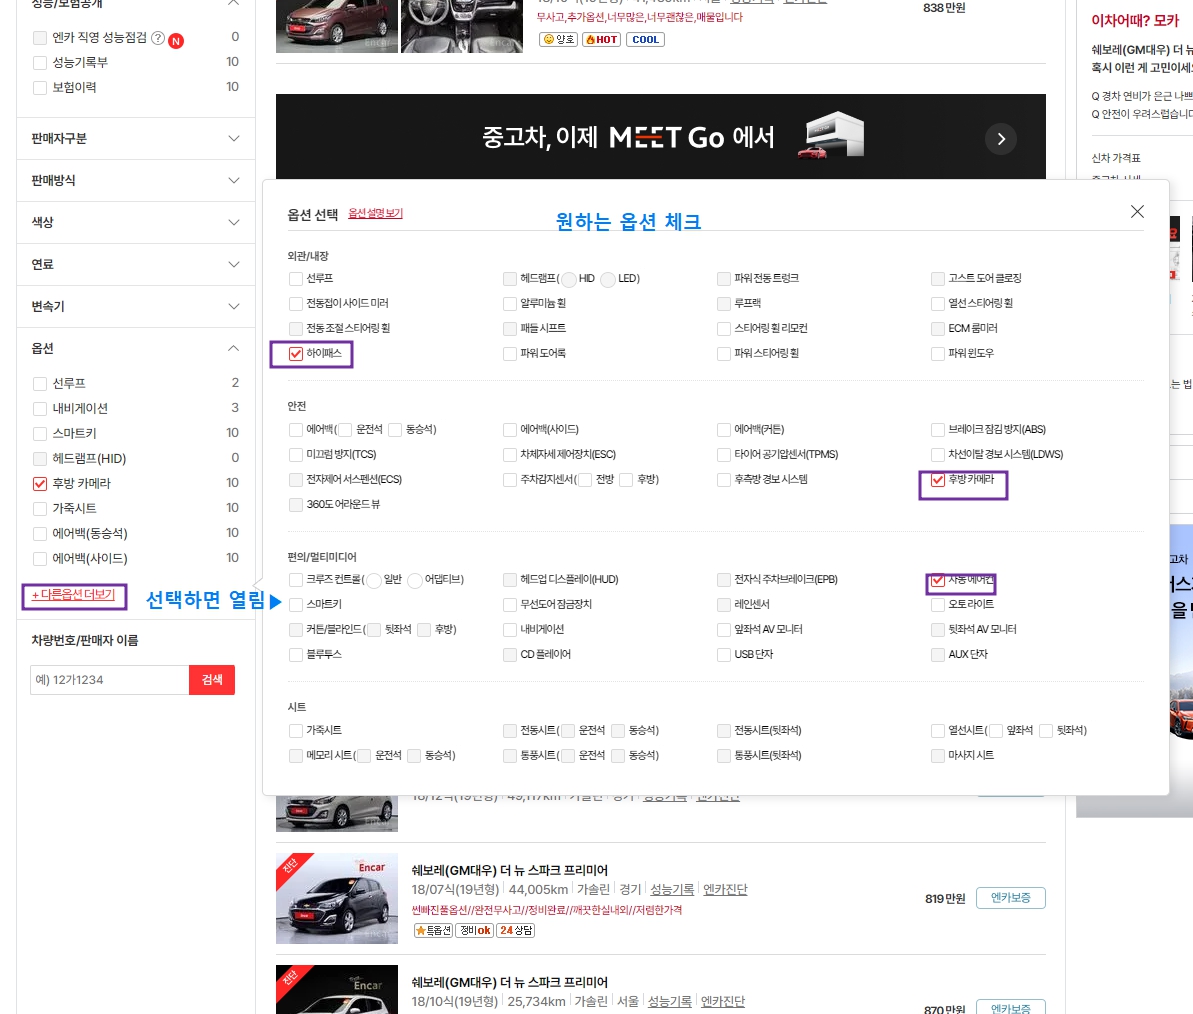Check 가죽시트 in the popup 시트 group
The image size is (1193, 1014).
pos(296,730)
